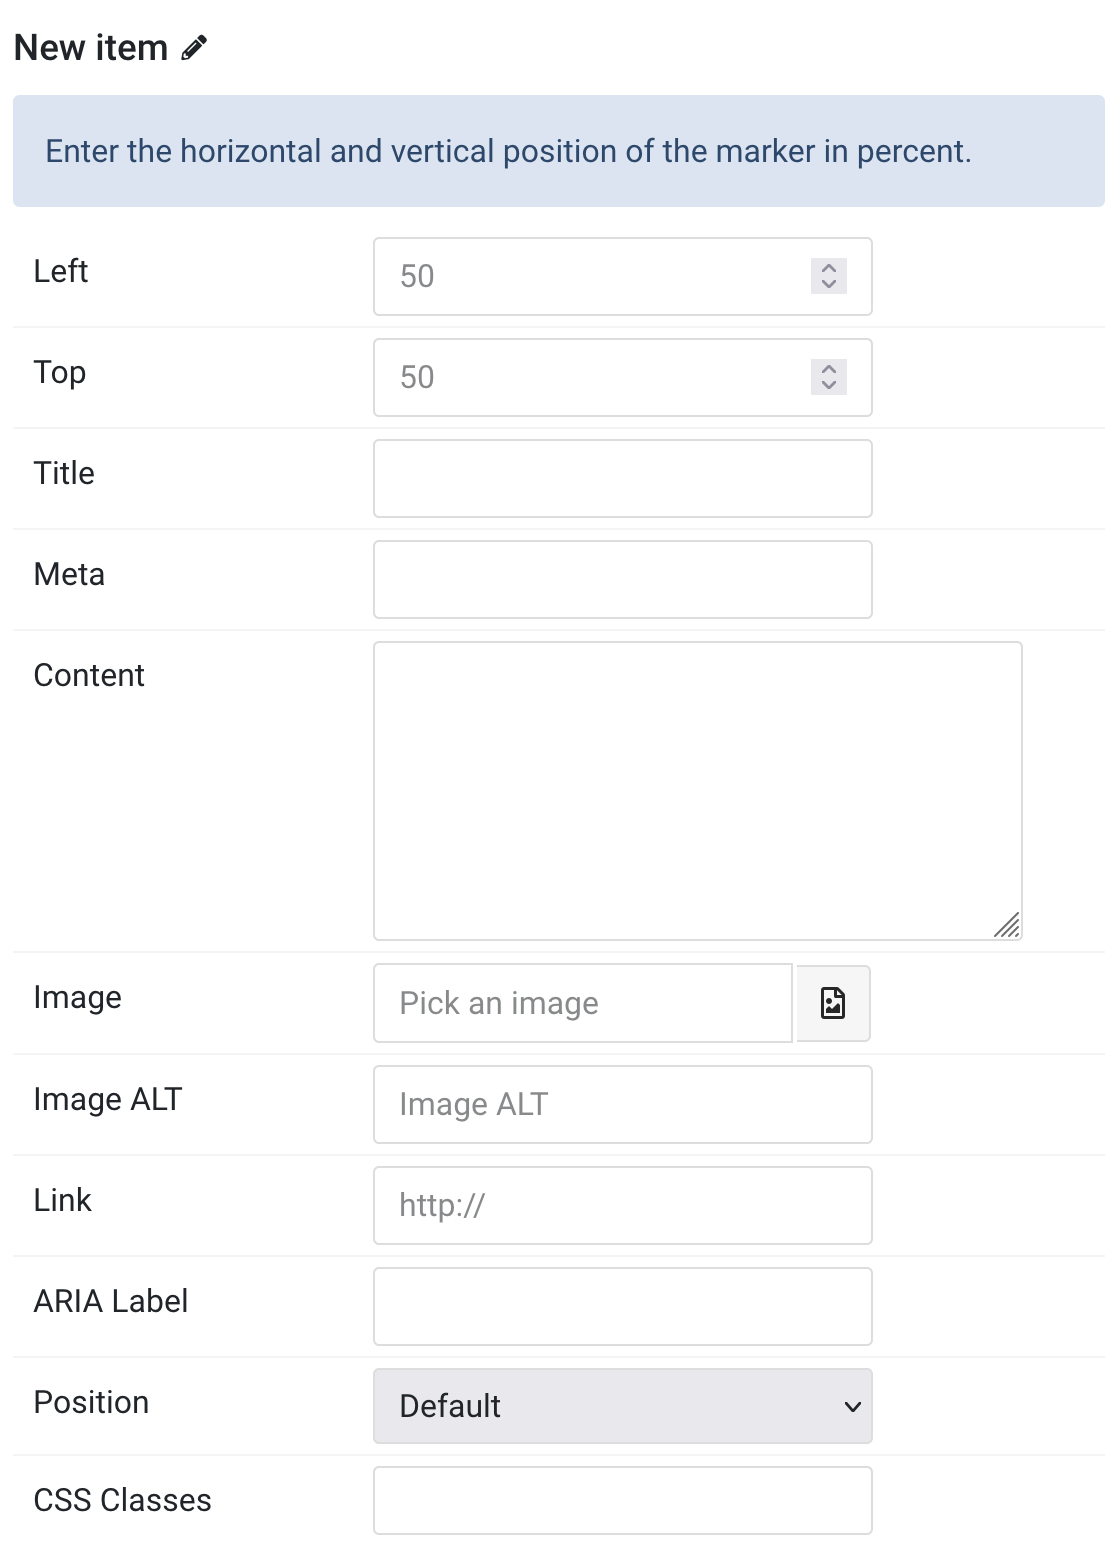The image size is (1120, 1564).
Task: Click the Left field stepper arrows
Action: click(x=829, y=276)
